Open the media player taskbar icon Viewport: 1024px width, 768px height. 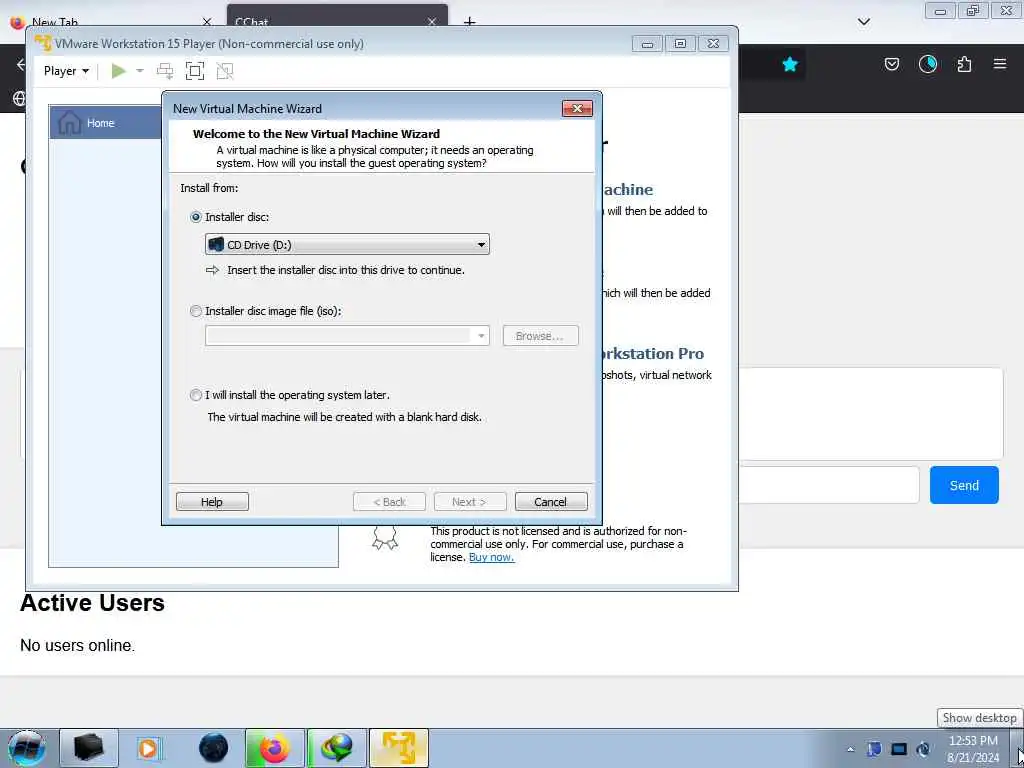click(148, 748)
